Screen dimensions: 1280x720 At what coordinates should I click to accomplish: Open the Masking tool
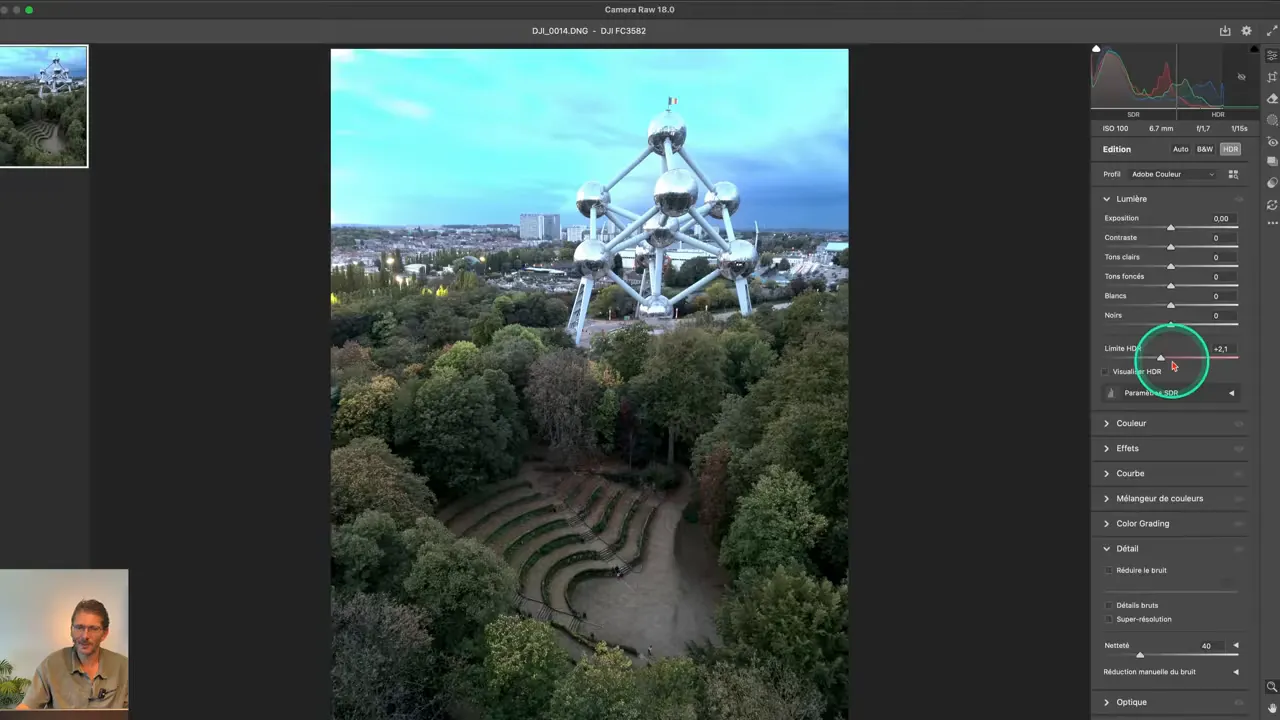click(x=1272, y=120)
